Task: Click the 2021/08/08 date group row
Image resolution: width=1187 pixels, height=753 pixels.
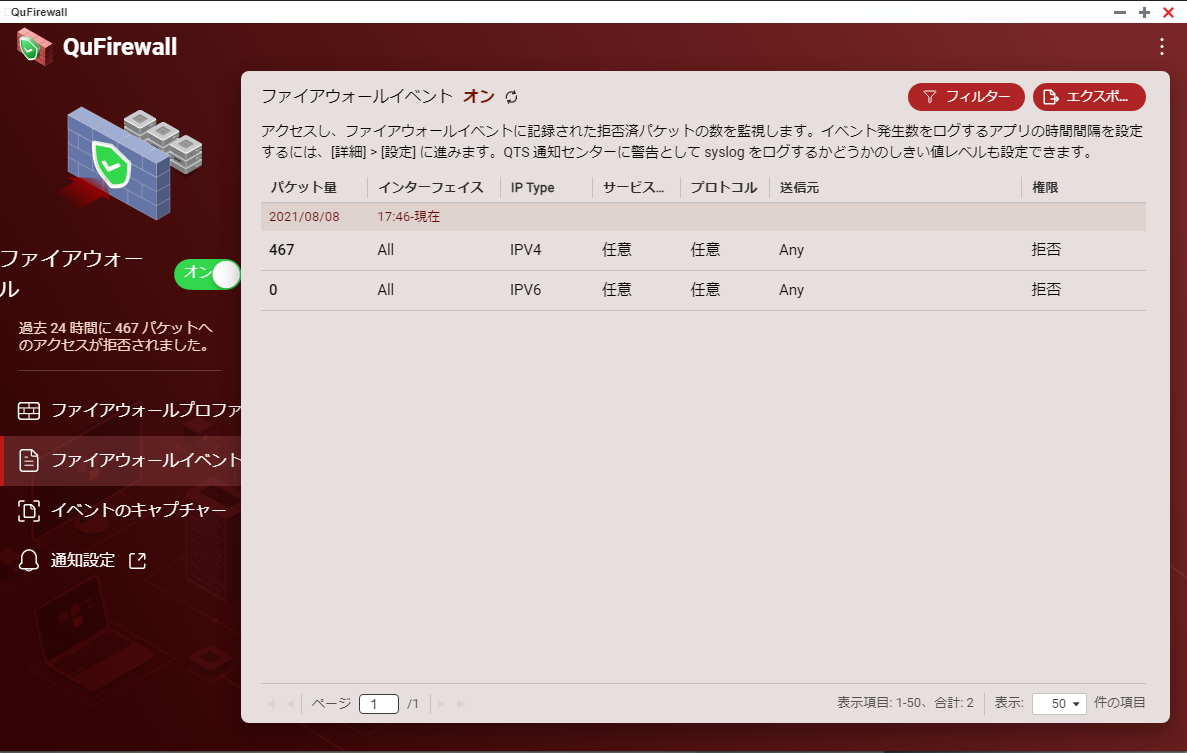Action: pos(703,216)
